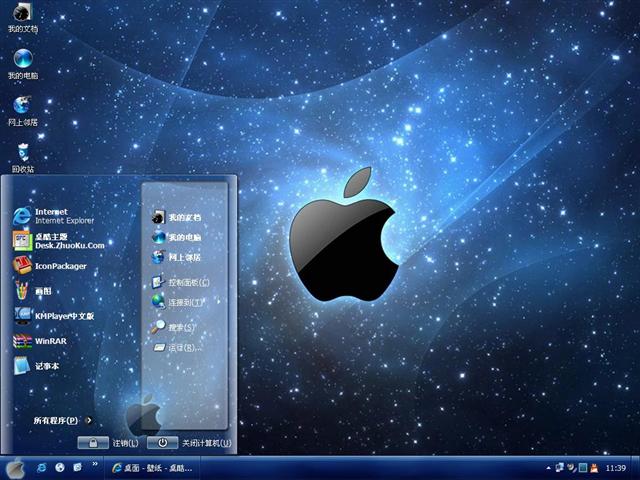This screenshot has height=480, width=640.
Task: Click the 11:39 taskbar clock
Action: pos(616,468)
